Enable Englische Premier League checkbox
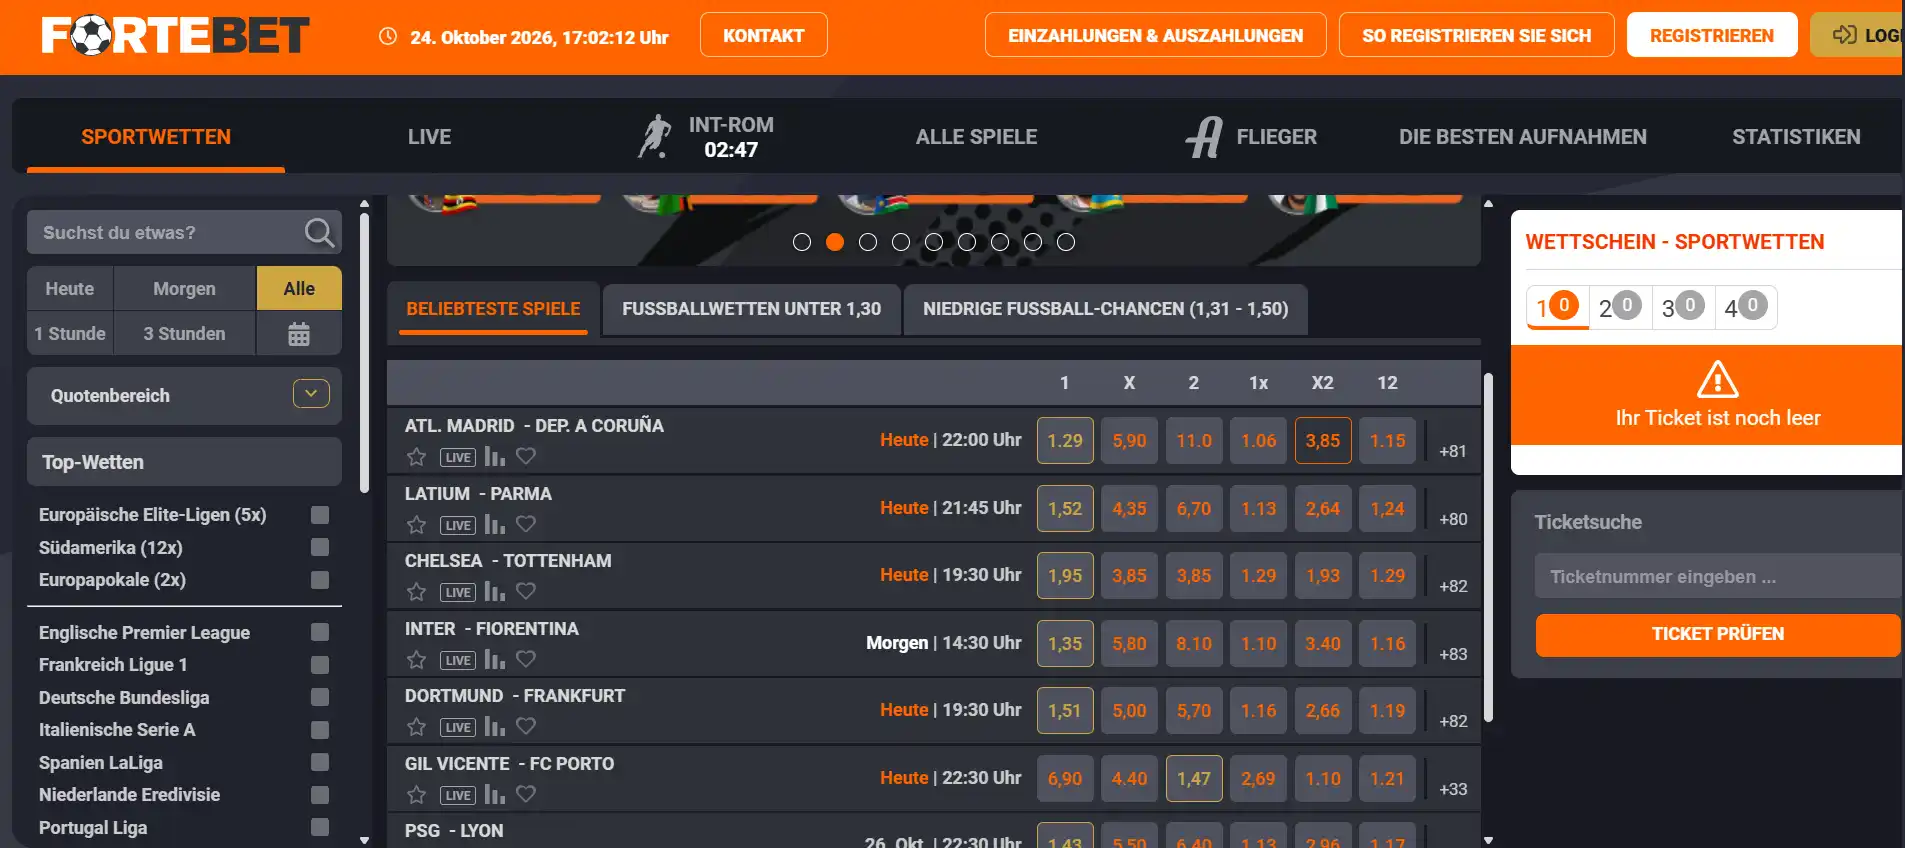This screenshot has height=848, width=1905. point(320,632)
